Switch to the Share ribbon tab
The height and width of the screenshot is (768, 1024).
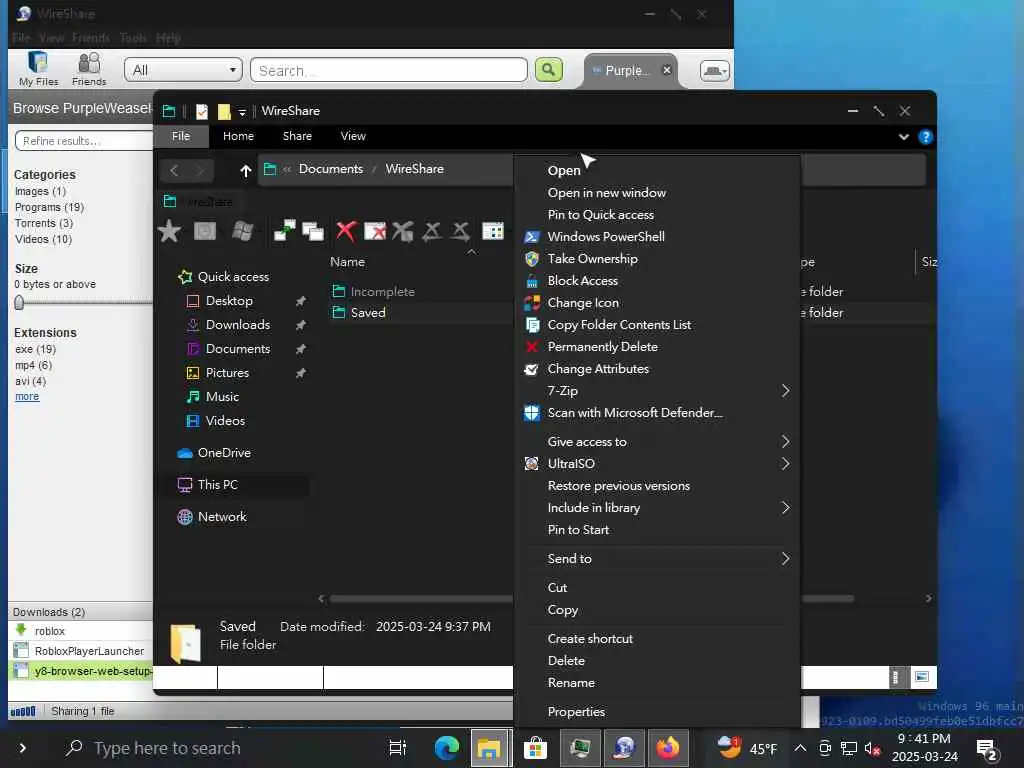pyautogui.click(x=297, y=136)
